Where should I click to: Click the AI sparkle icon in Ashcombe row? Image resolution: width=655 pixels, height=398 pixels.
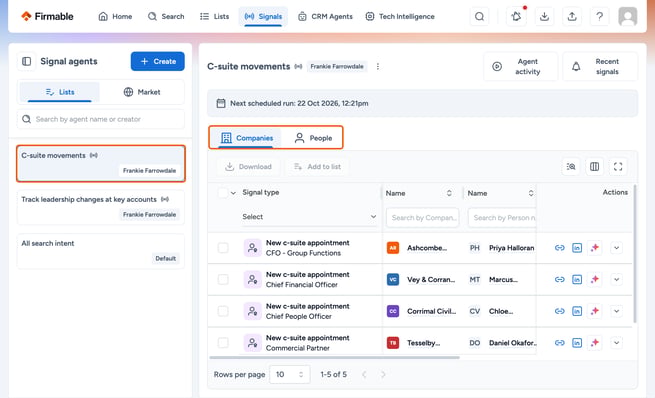coord(595,248)
